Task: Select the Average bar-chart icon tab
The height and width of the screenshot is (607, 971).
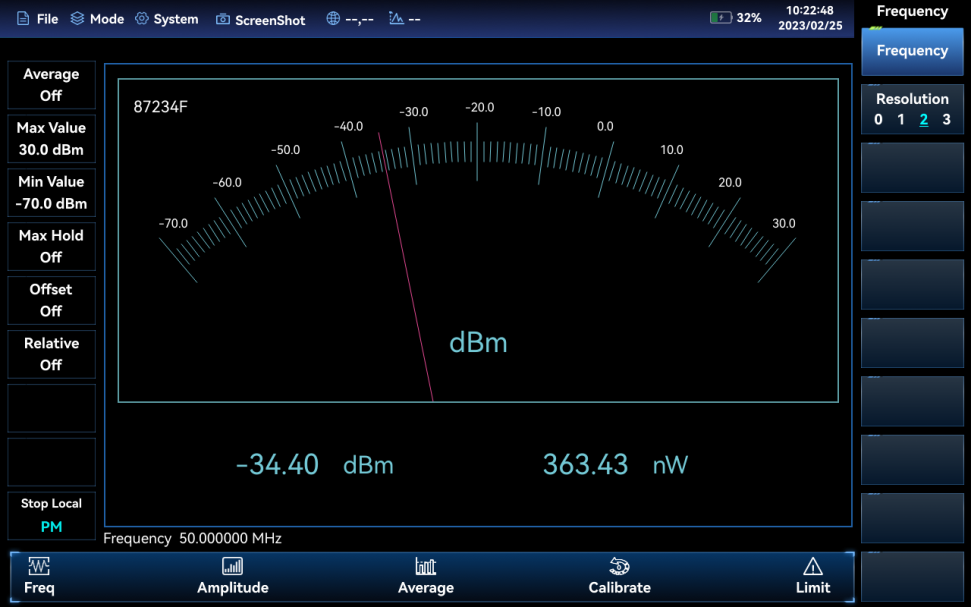Action: (x=425, y=576)
